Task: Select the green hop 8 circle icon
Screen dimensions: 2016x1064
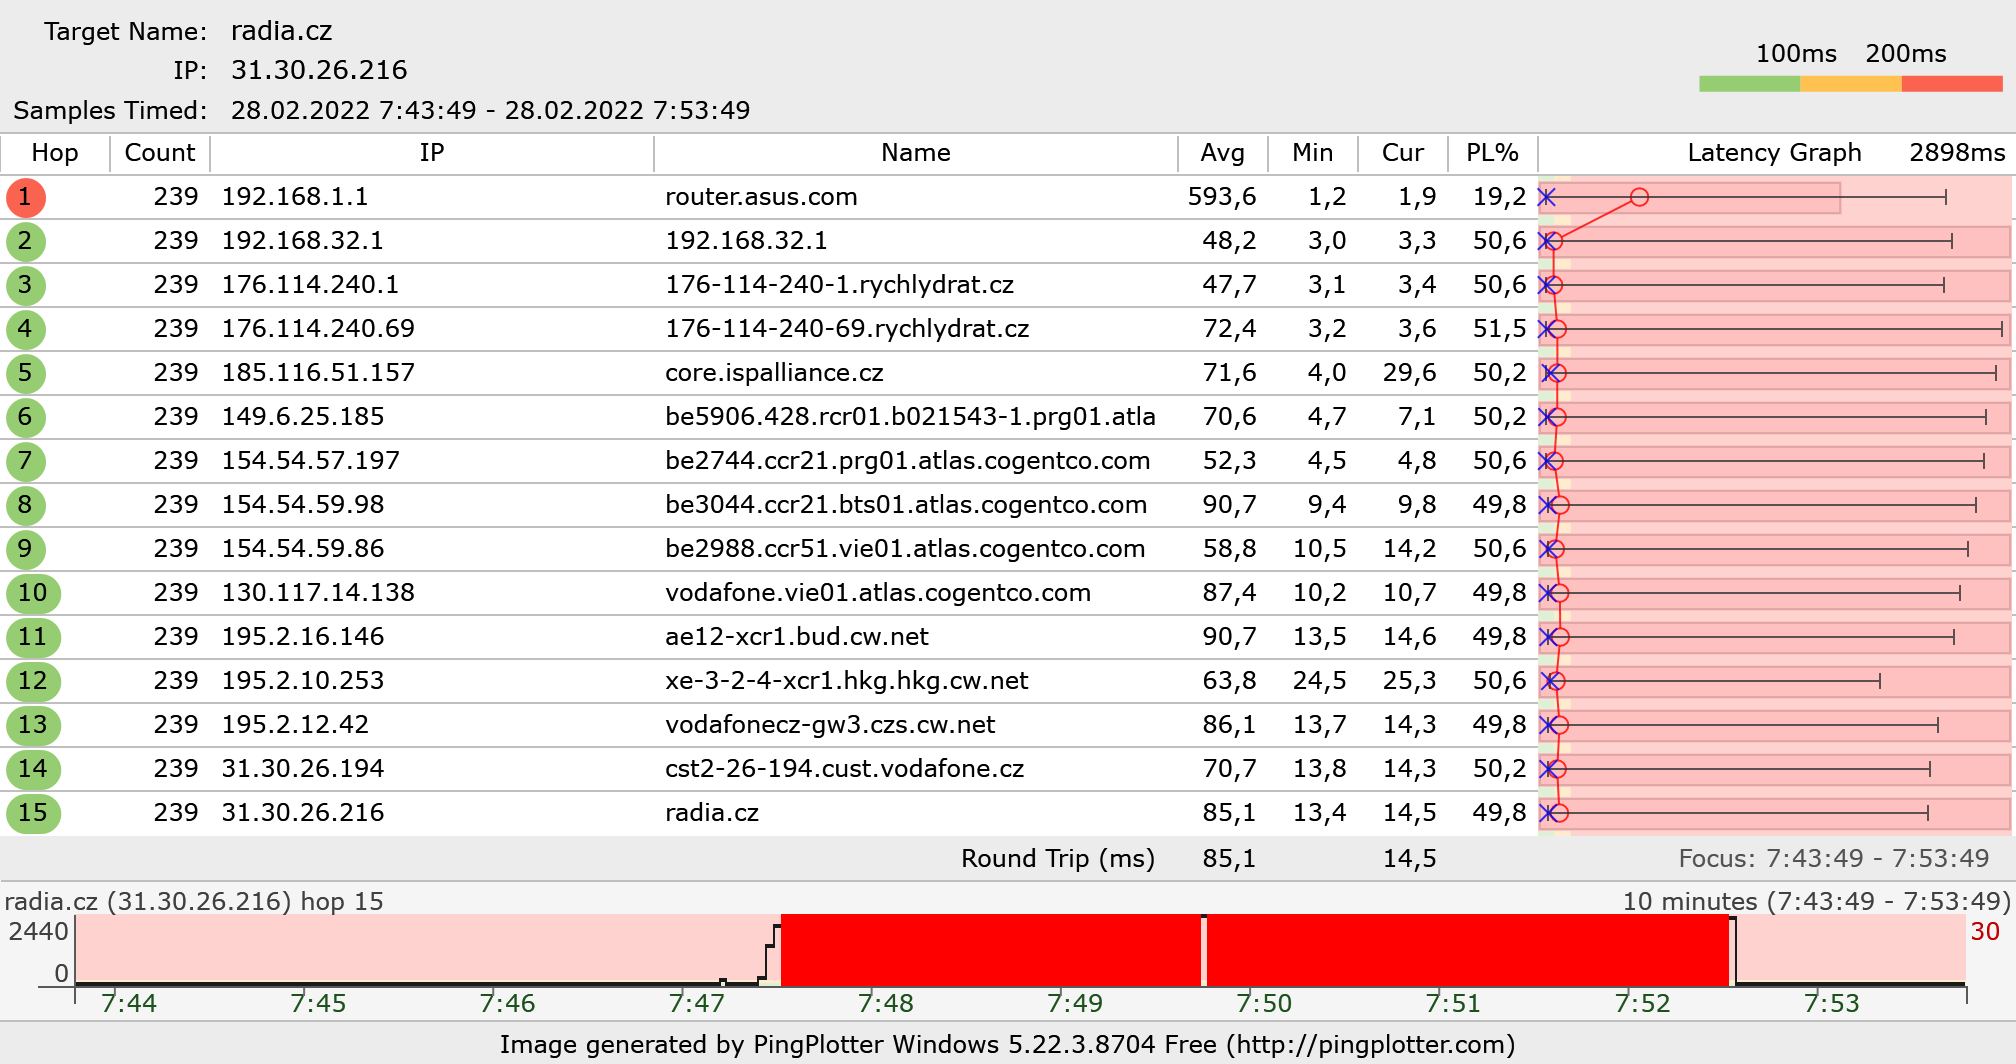Action: pos(25,505)
